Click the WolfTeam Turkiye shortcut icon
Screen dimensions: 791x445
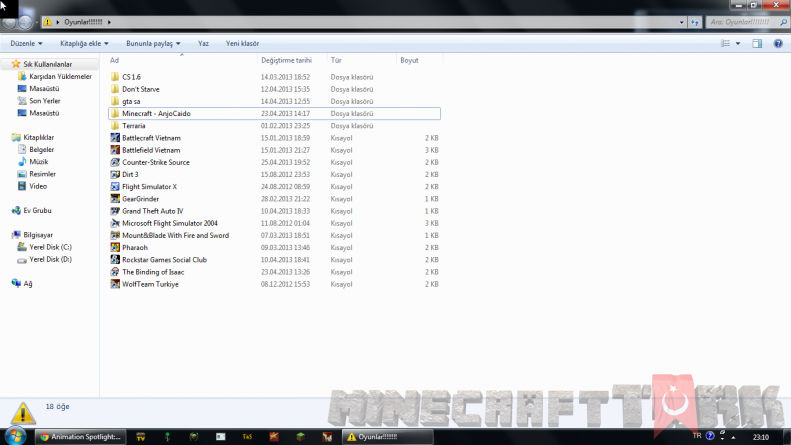(115, 284)
